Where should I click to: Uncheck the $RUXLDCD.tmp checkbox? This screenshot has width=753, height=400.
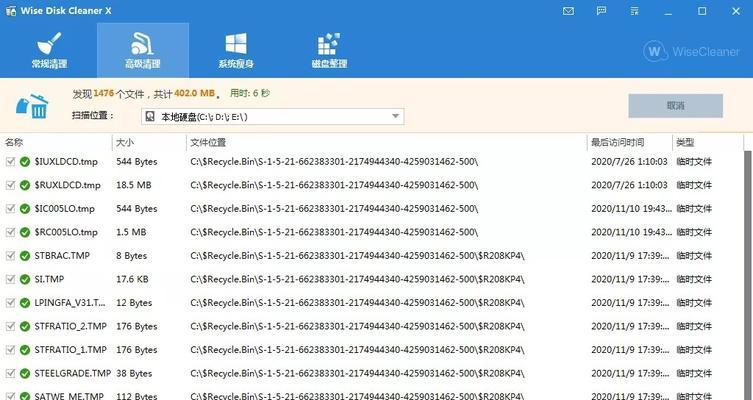click(x=11, y=185)
